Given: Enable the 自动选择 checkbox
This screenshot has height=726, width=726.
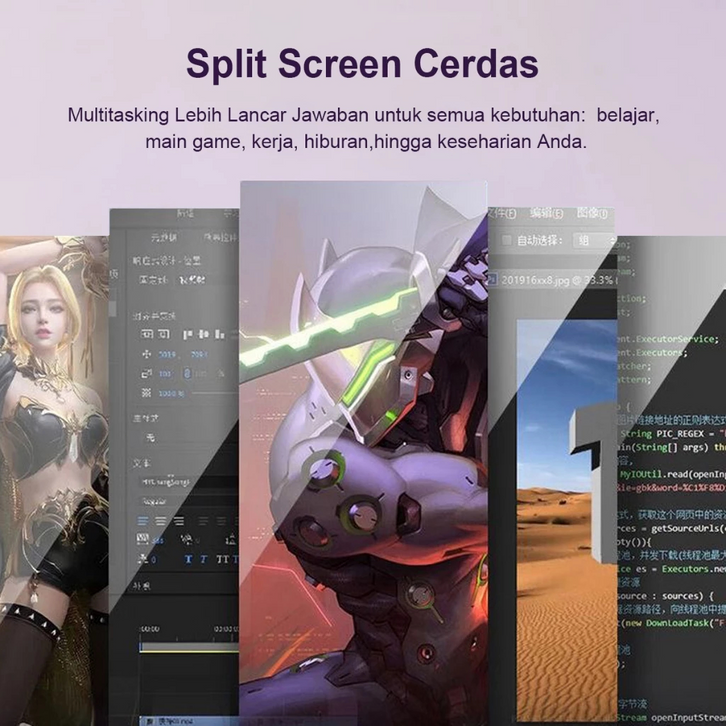Looking at the screenshot, I should [507, 240].
